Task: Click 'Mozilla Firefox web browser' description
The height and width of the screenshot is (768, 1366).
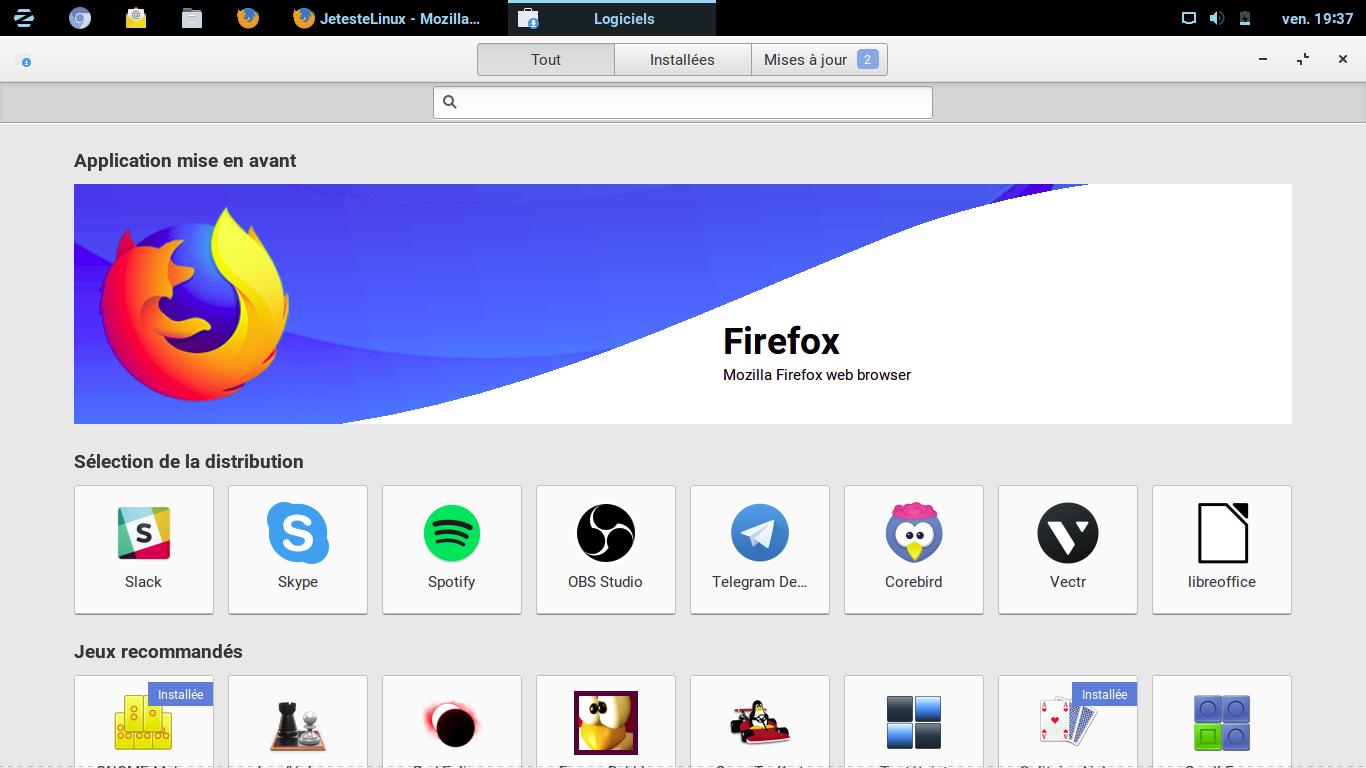Action: [x=817, y=375]
